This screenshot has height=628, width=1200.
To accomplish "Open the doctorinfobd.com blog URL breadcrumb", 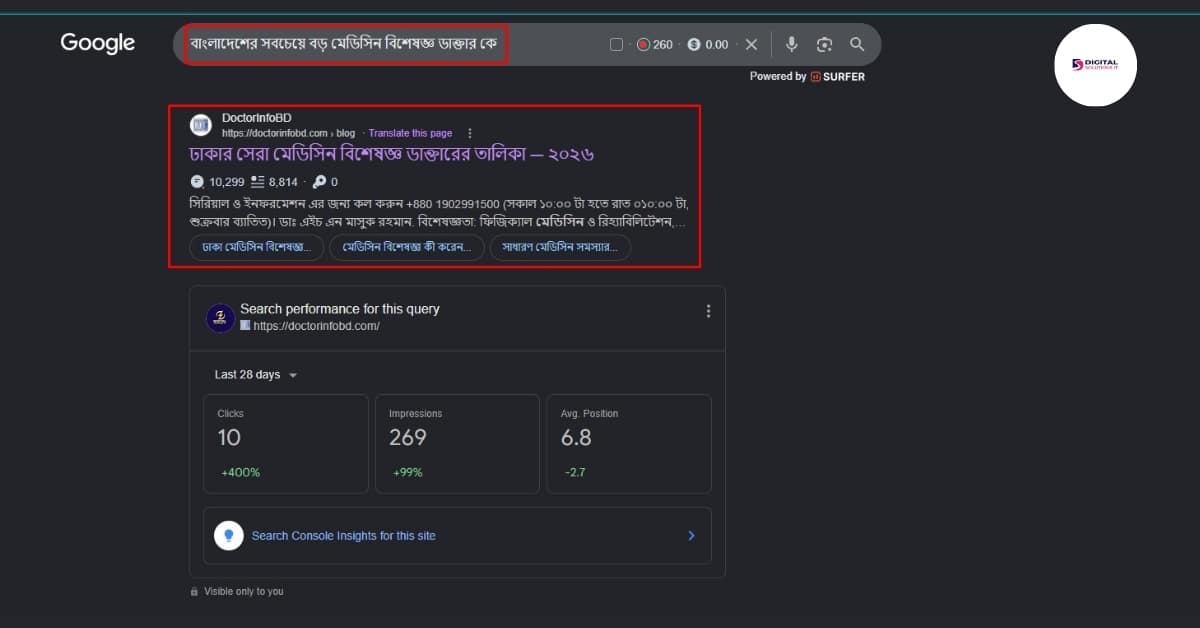I will click(288, 133).
